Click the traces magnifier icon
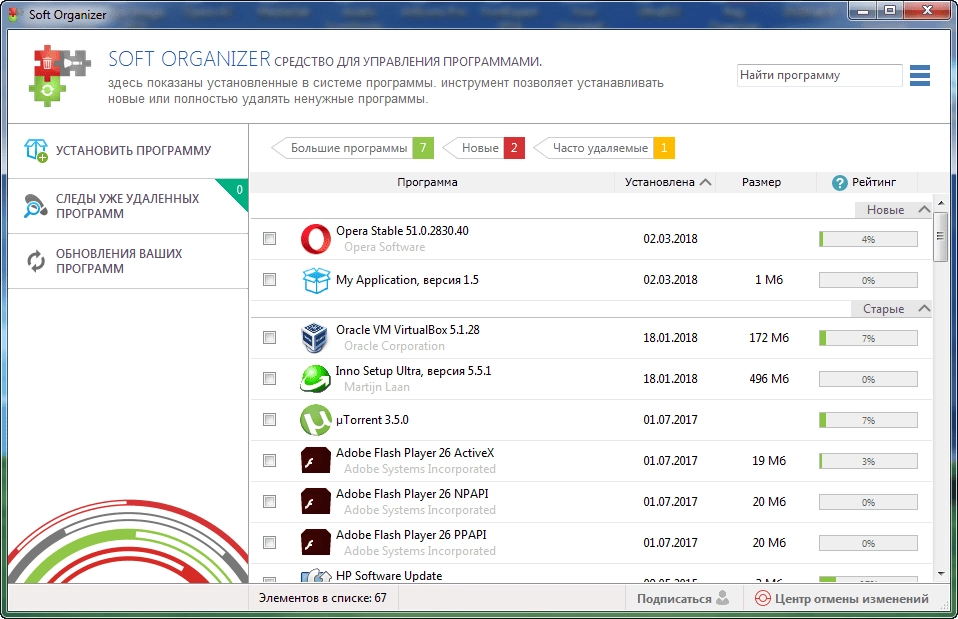Screen dimensions: 958x619 (35, 206)
